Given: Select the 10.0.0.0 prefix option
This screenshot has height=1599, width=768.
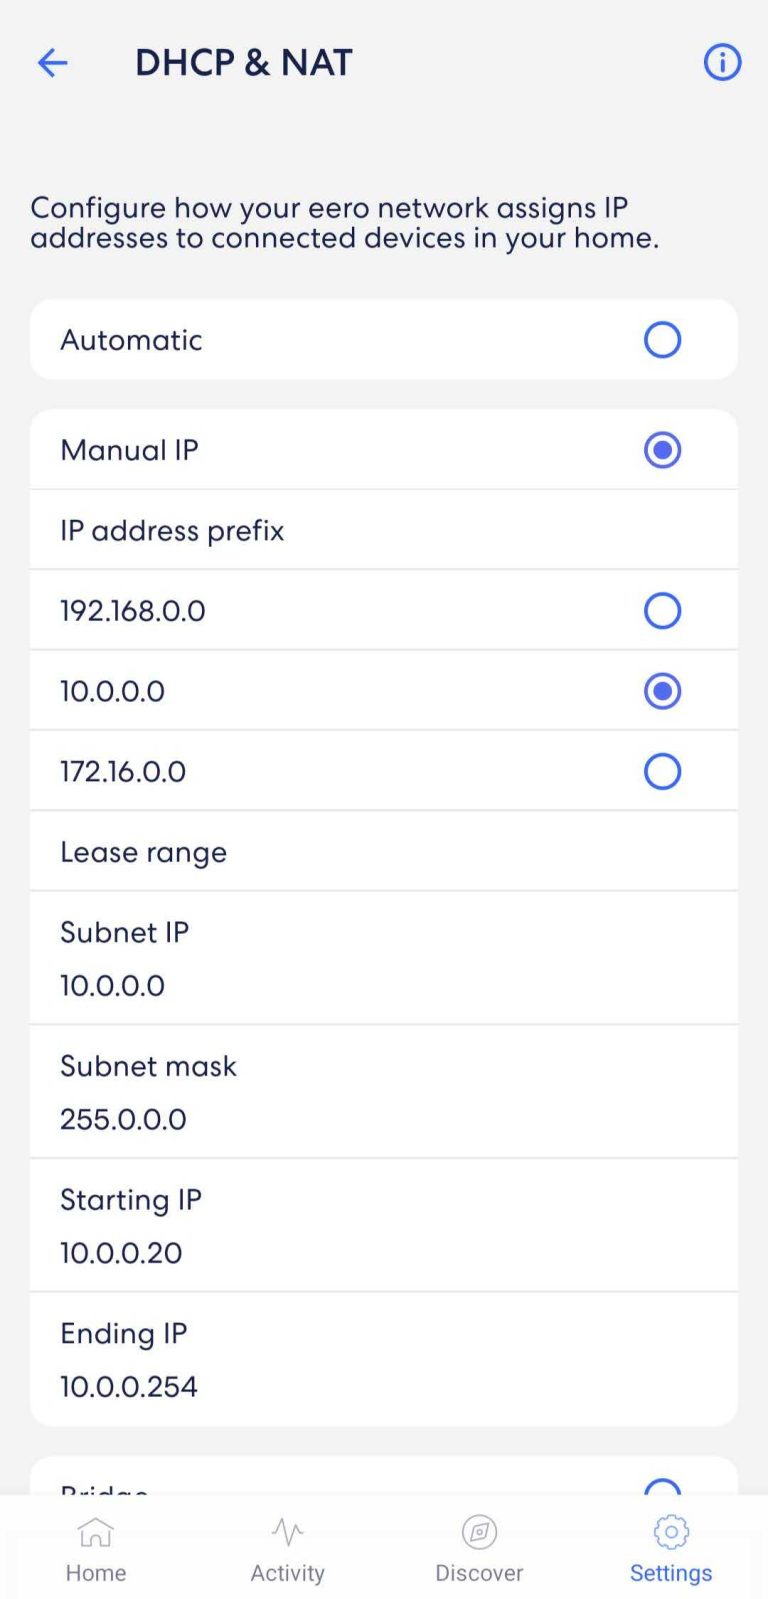Looking at the screenshot, I should [662, 690].
